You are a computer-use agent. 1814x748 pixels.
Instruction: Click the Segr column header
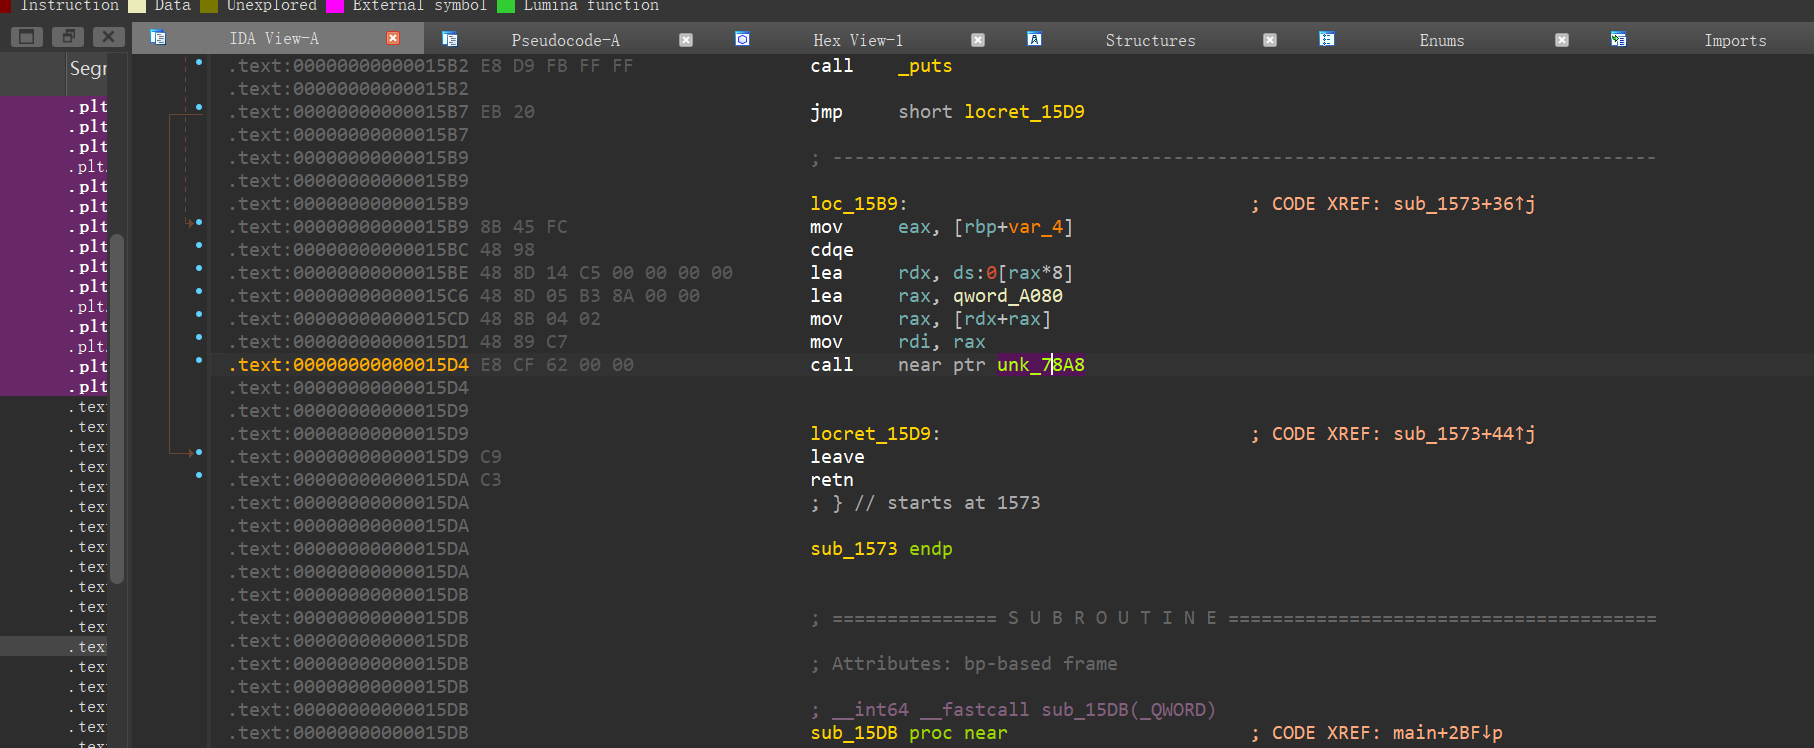[88, 69]
